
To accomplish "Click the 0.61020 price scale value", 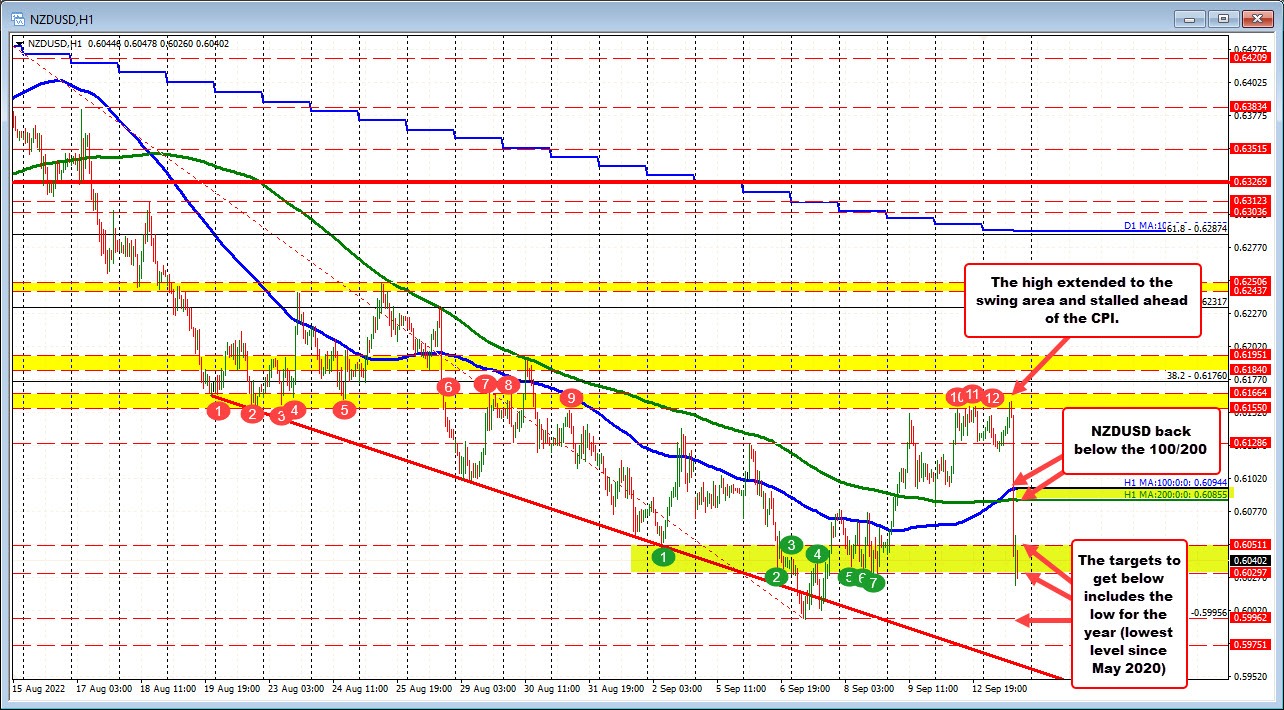I will coord(1248,478).
